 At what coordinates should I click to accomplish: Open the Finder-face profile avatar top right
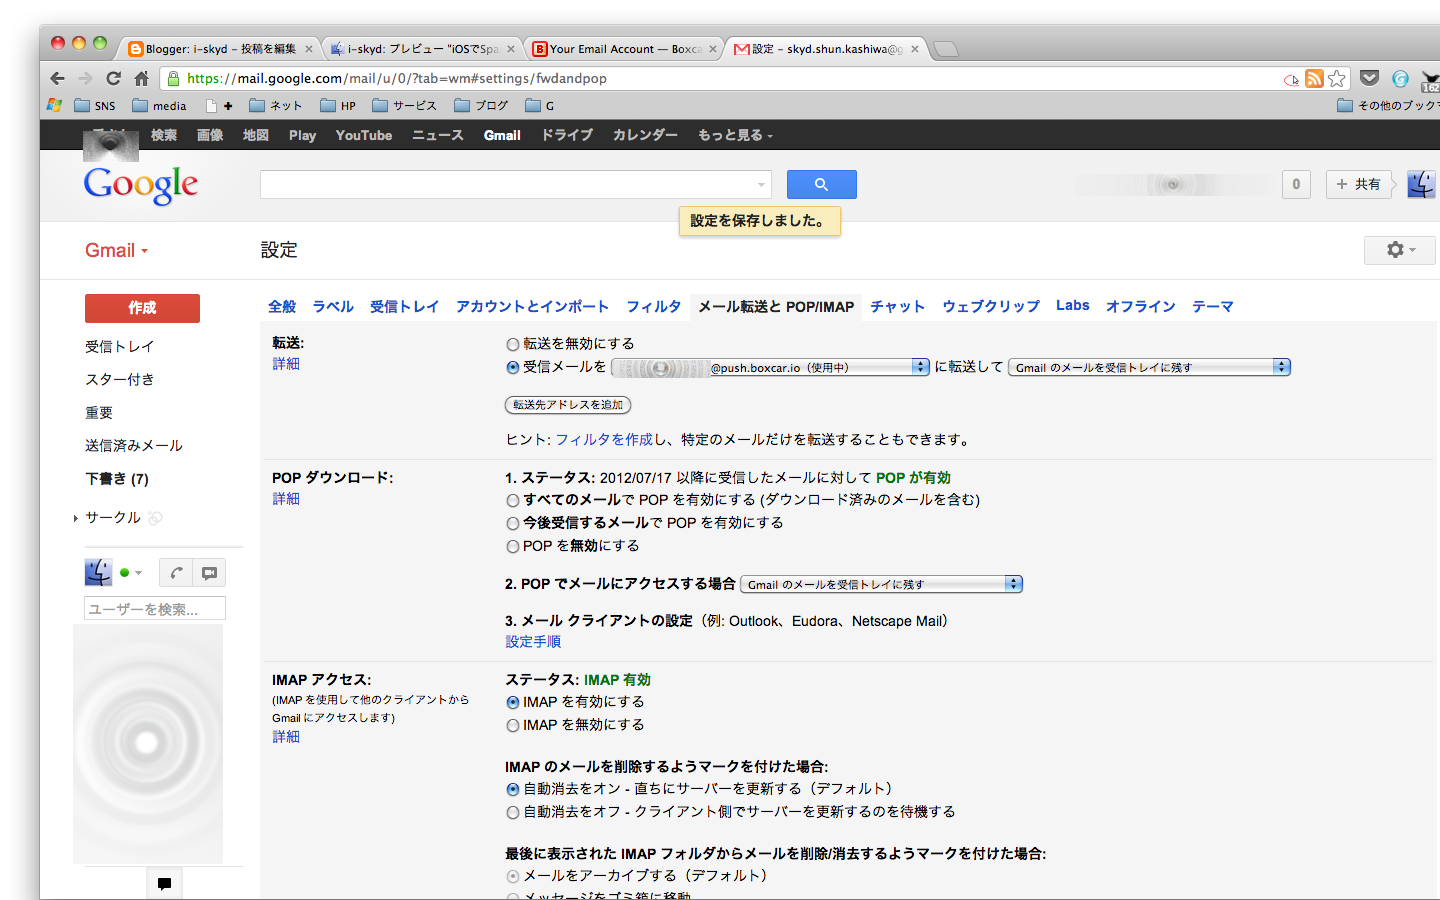(x=1421, y=184)
